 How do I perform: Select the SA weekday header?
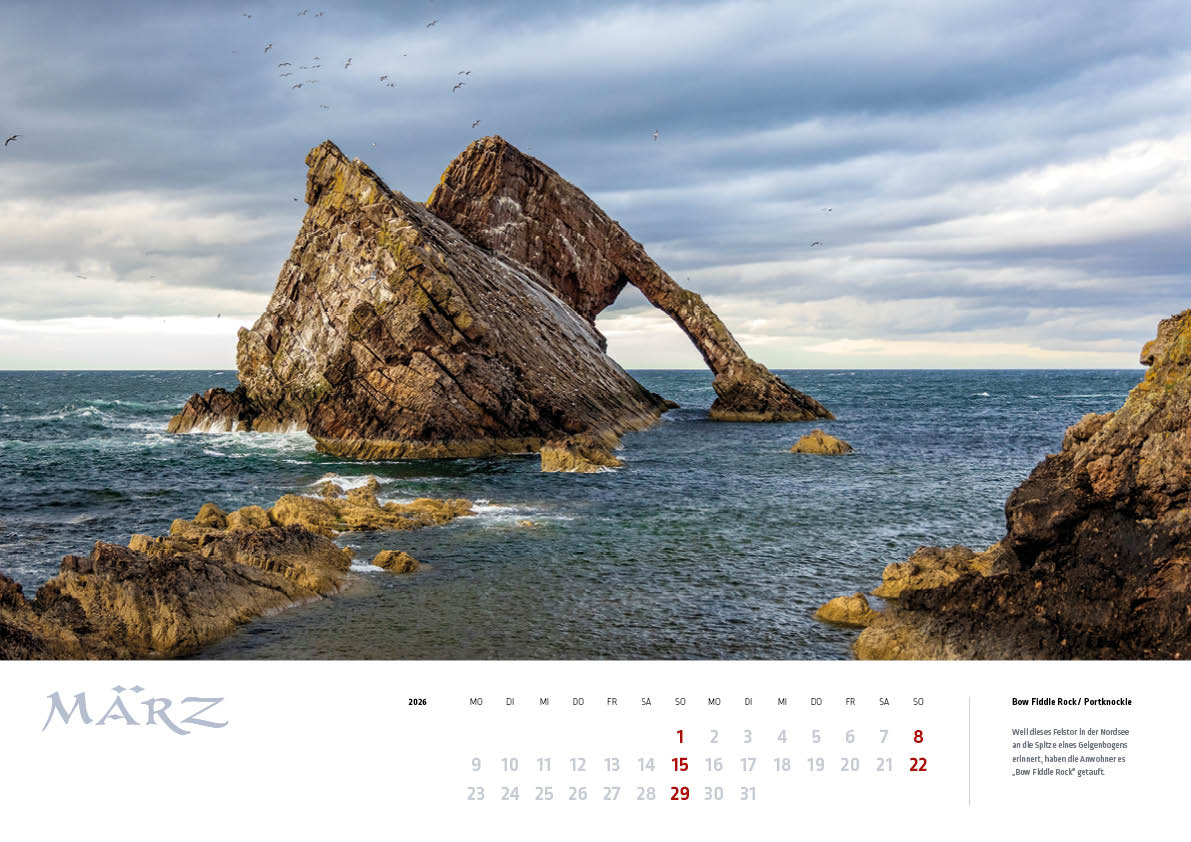(646, 702)
